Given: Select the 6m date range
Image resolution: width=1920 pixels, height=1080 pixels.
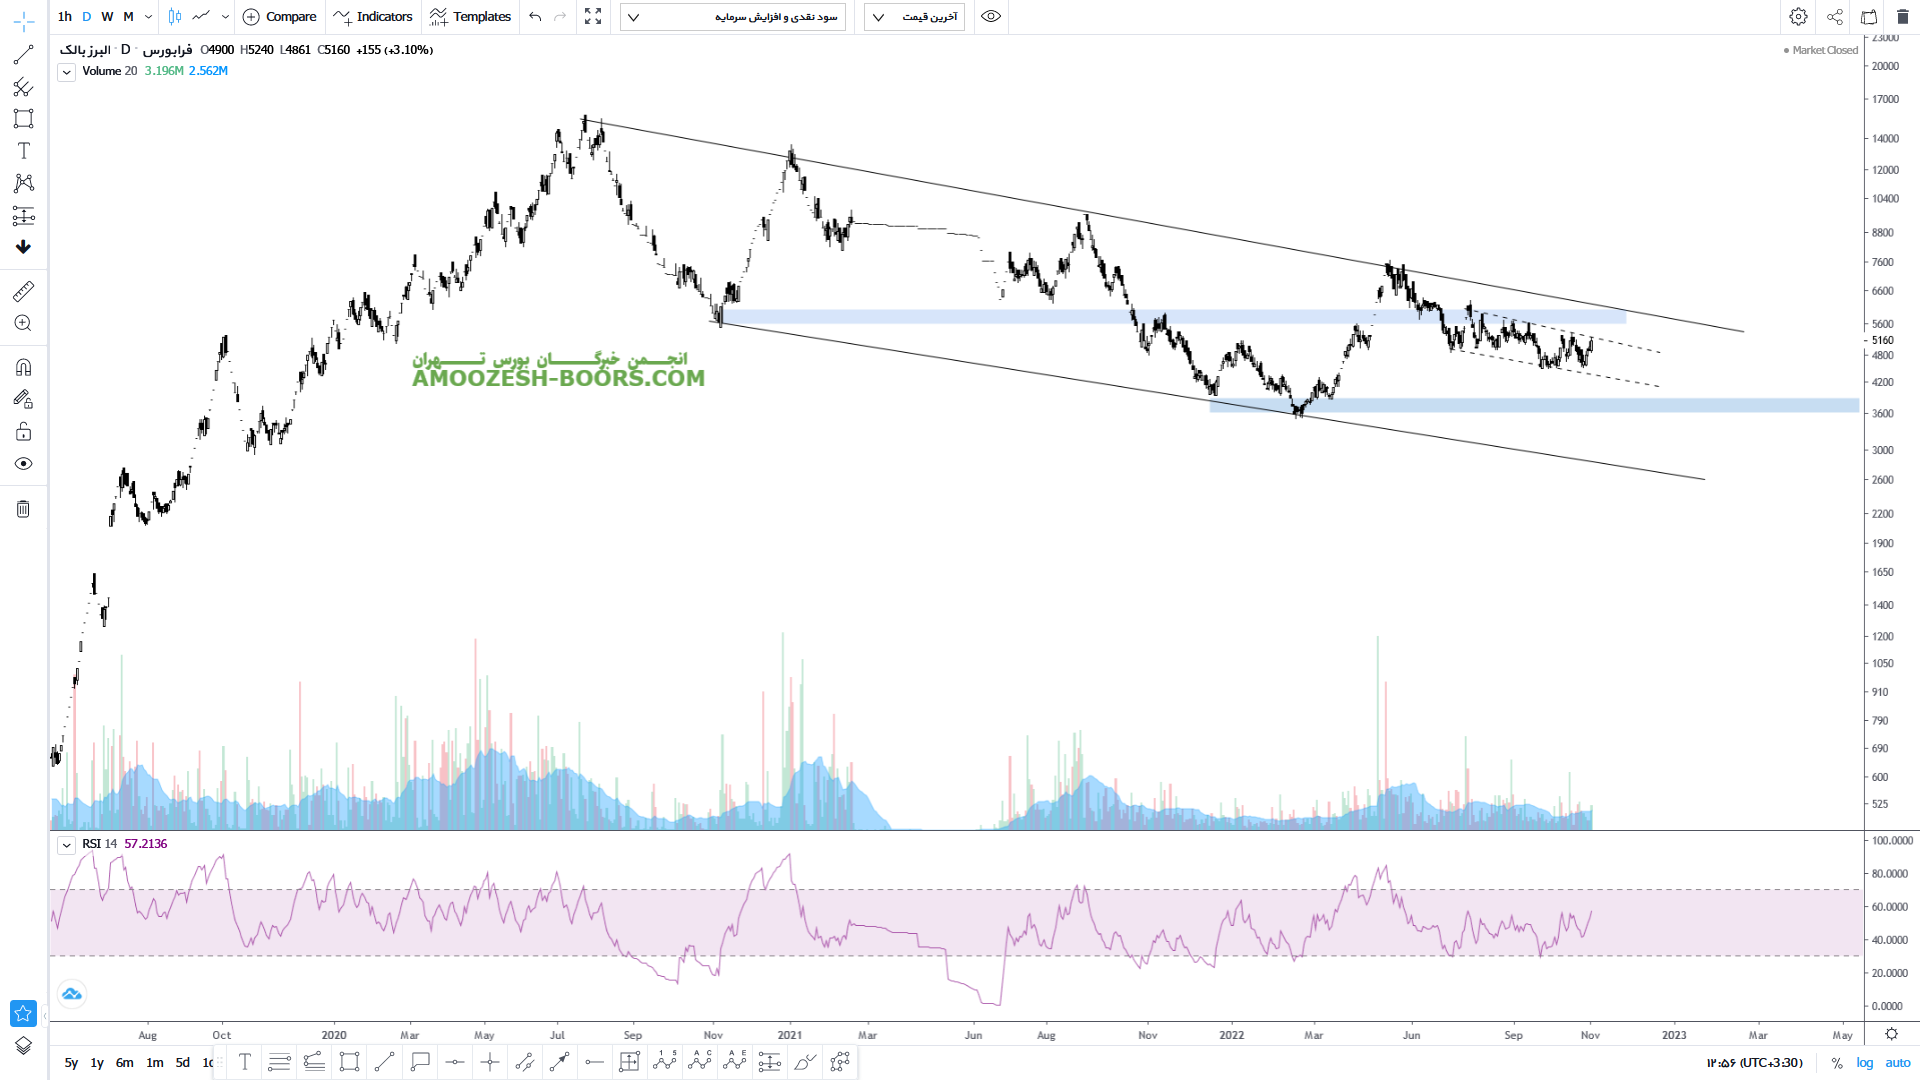Looking at the screenshot, I should (x=124, y=1063).
